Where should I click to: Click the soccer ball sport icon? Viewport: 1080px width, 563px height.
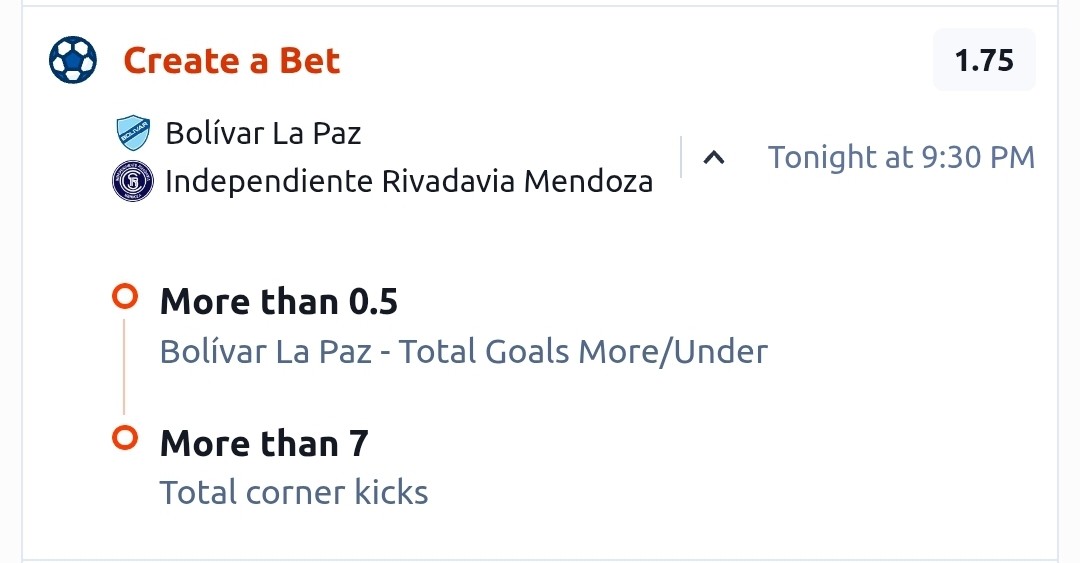pyautogui.click(x=73, y=60)
